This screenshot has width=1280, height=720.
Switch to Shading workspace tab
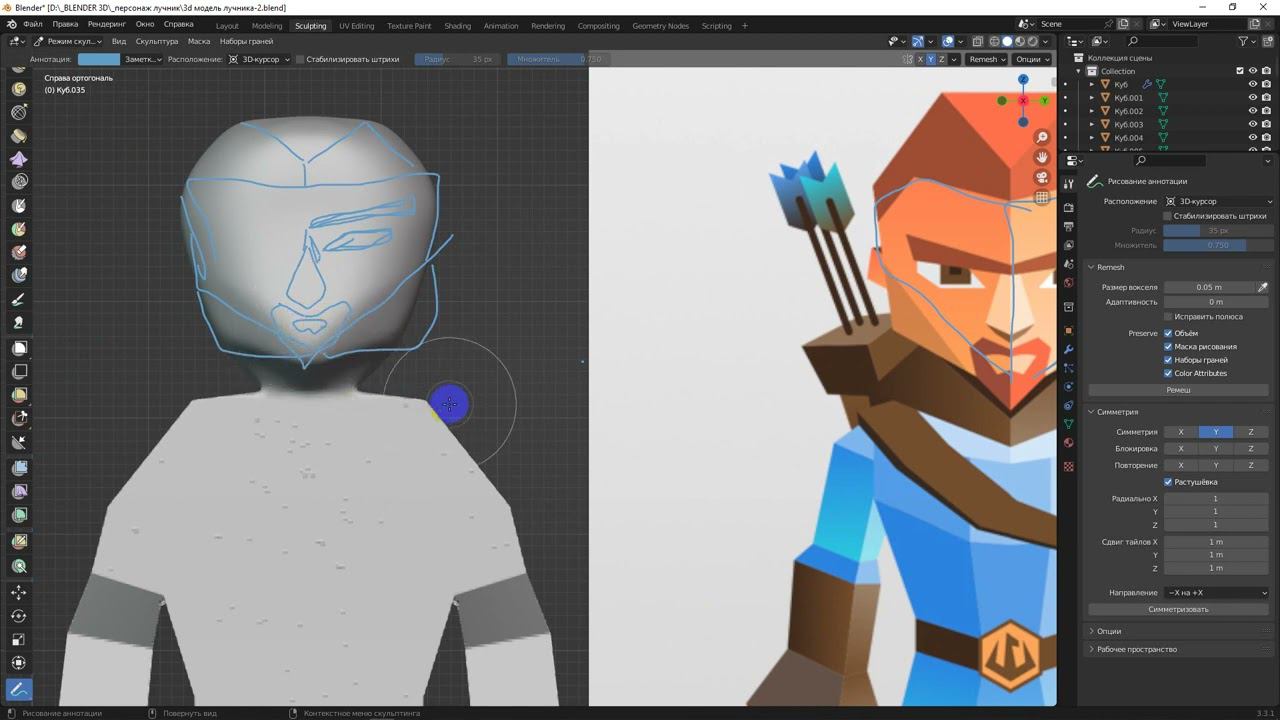coord(457,25)
